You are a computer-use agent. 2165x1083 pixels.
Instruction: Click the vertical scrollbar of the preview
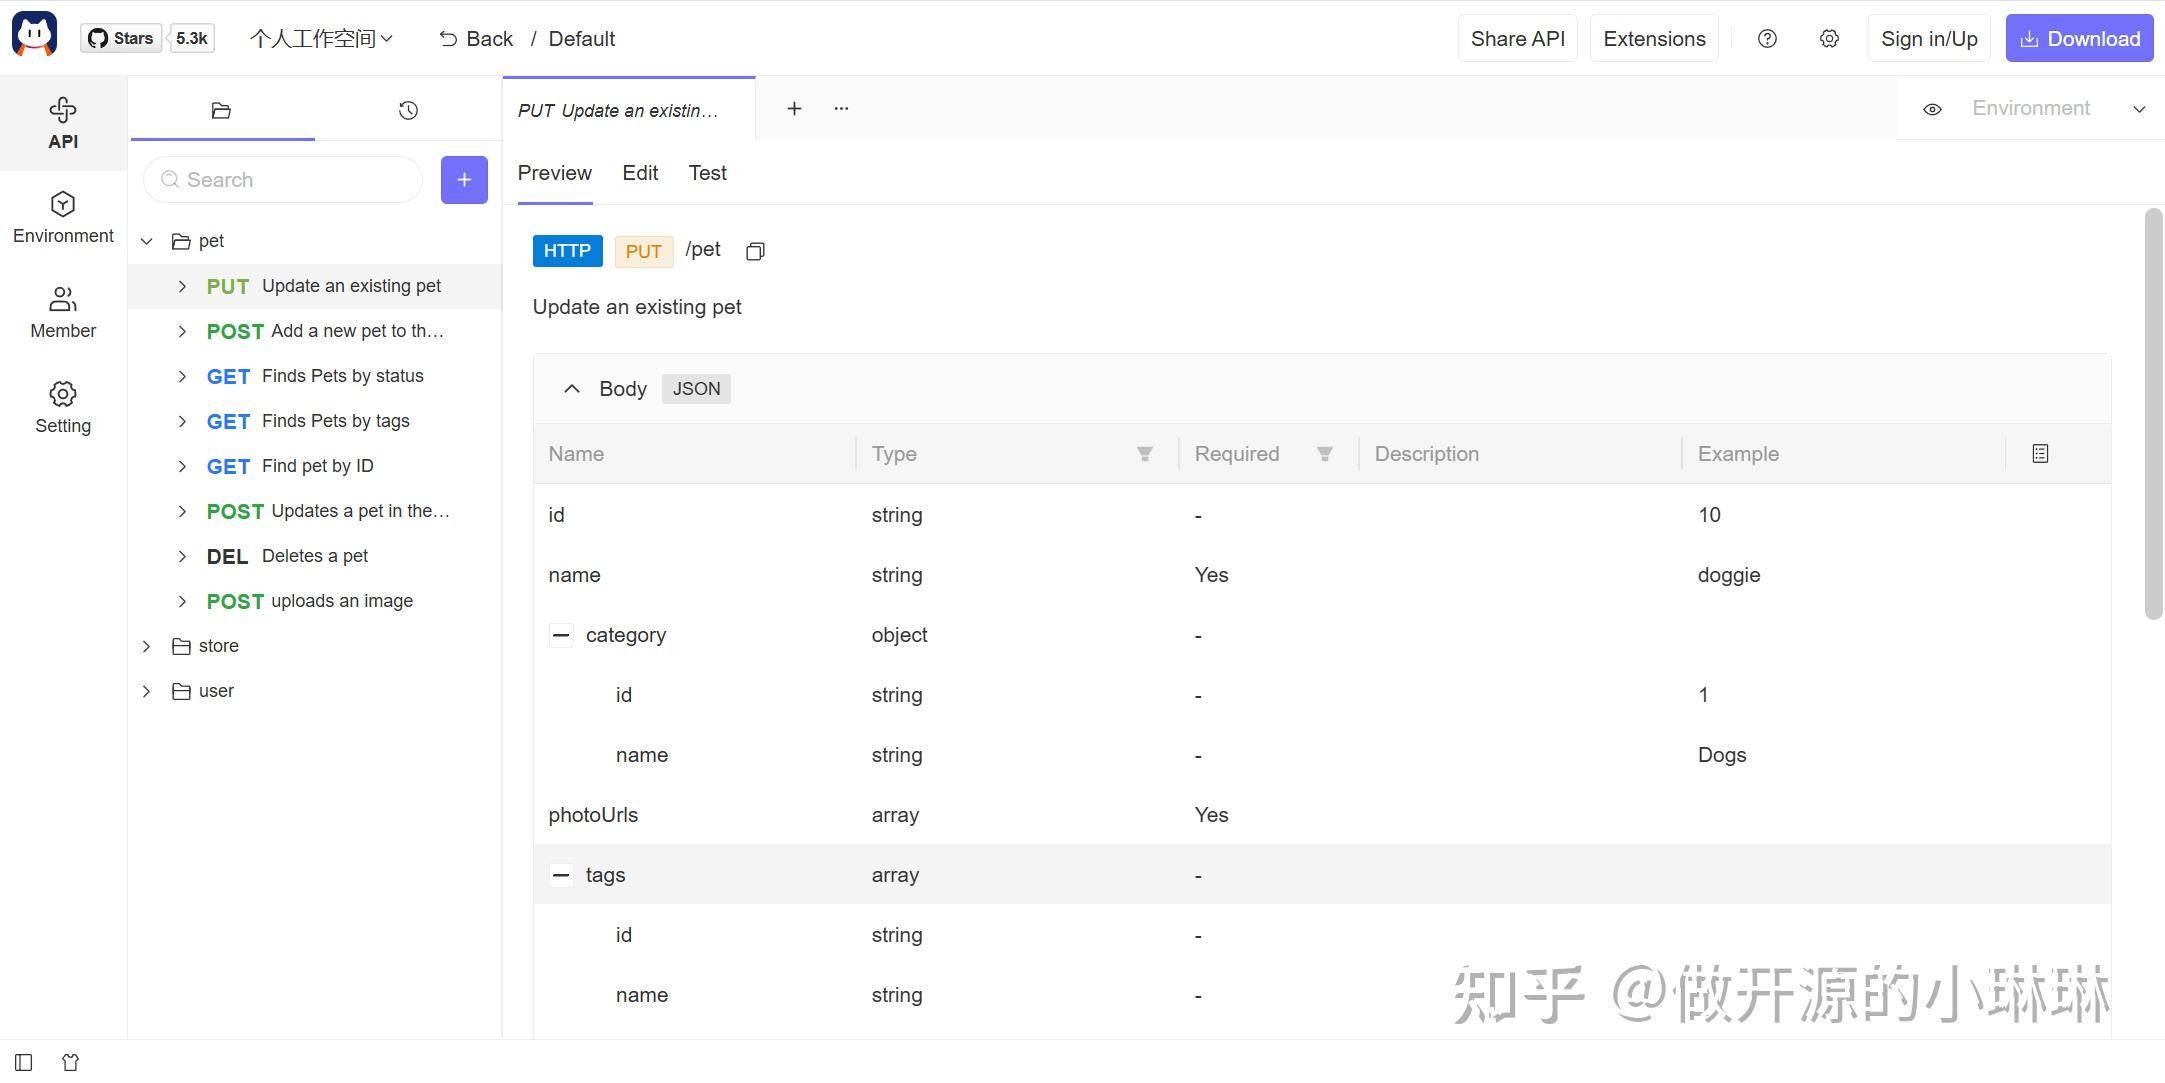(x=2153, y=414)
